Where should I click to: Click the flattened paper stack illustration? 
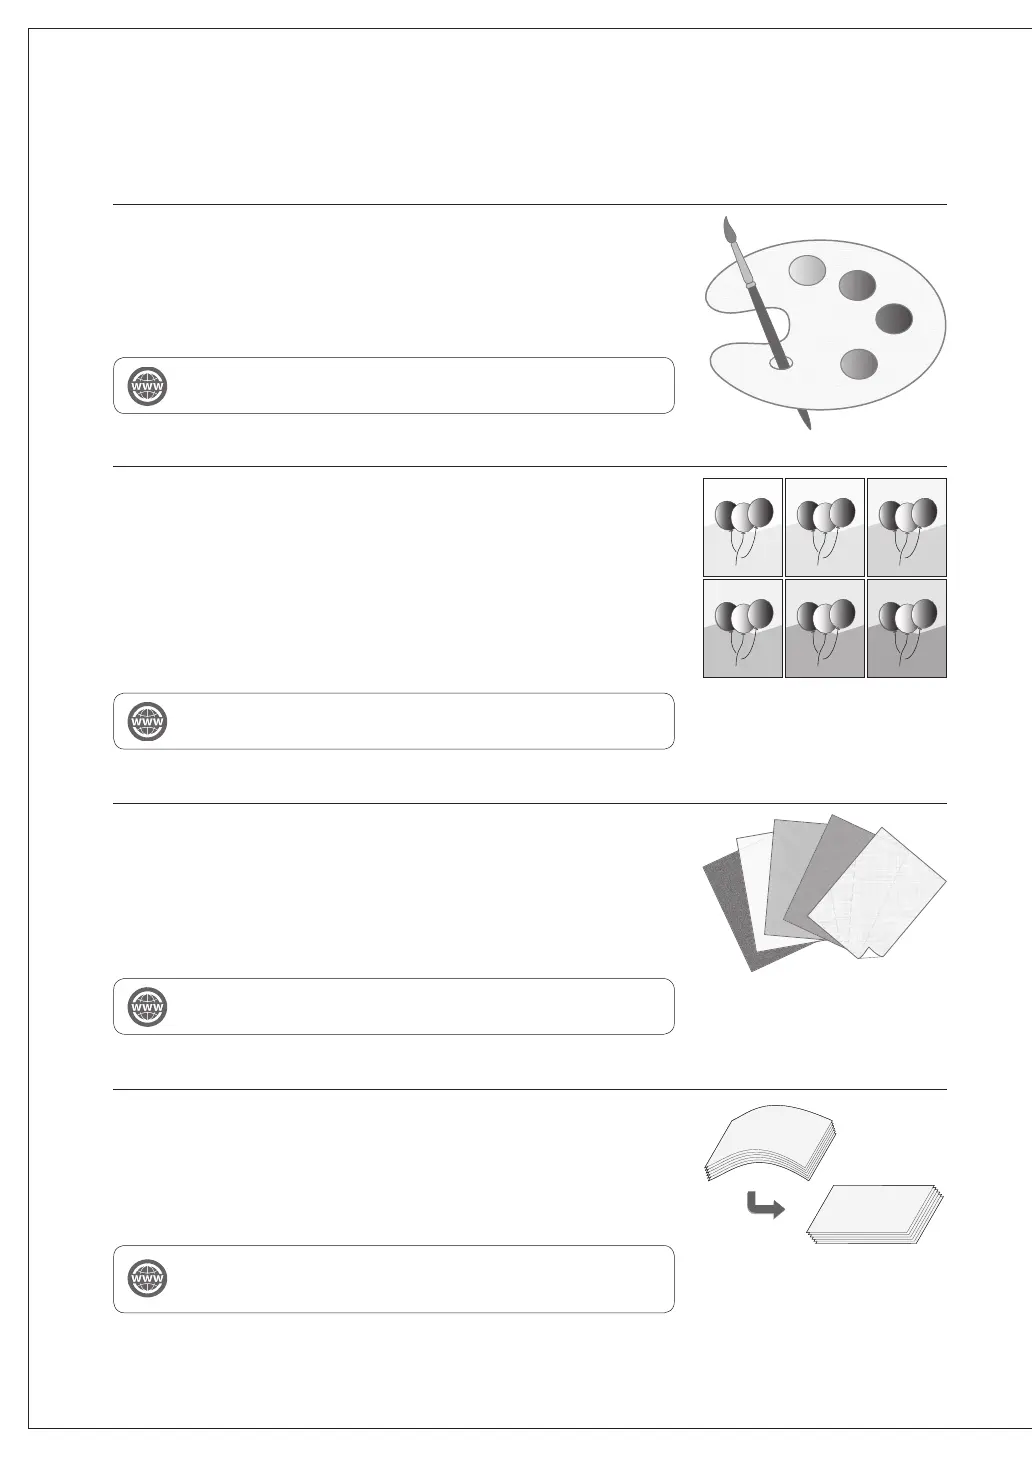tap(876, 1214)
